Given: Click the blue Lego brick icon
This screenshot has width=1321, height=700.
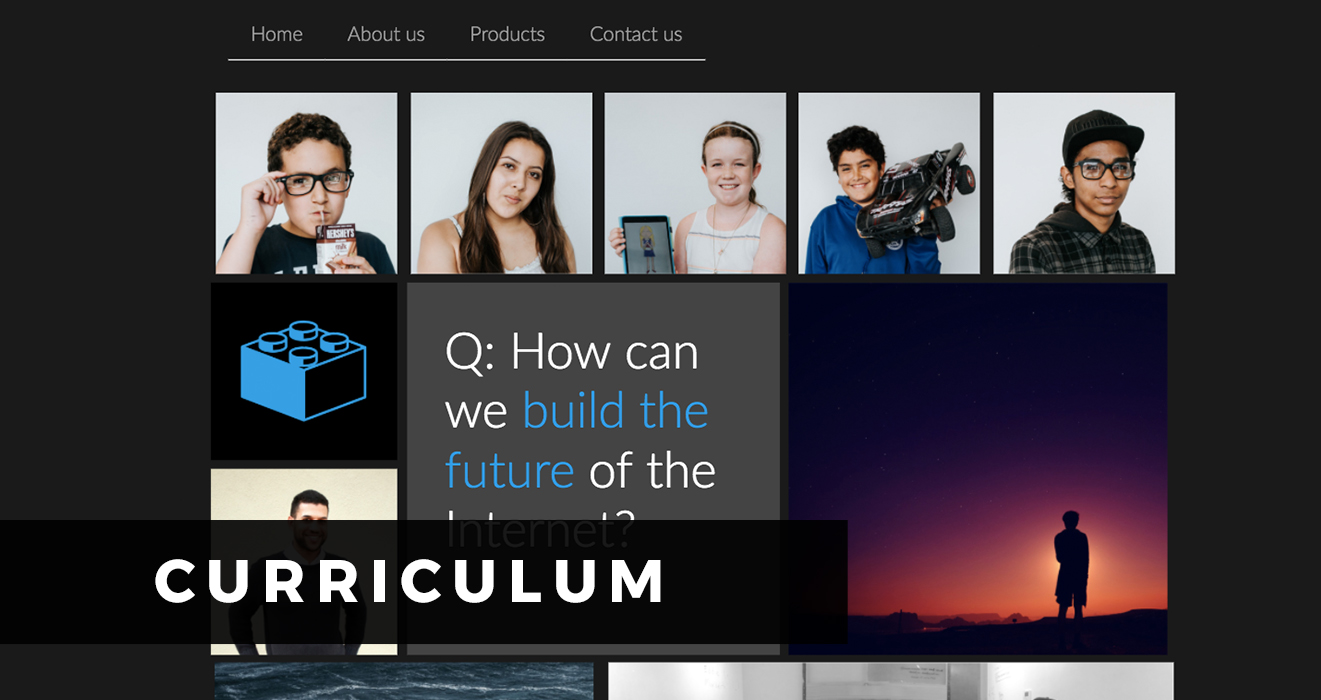Looking at the screenshot, I should point(303,371).
